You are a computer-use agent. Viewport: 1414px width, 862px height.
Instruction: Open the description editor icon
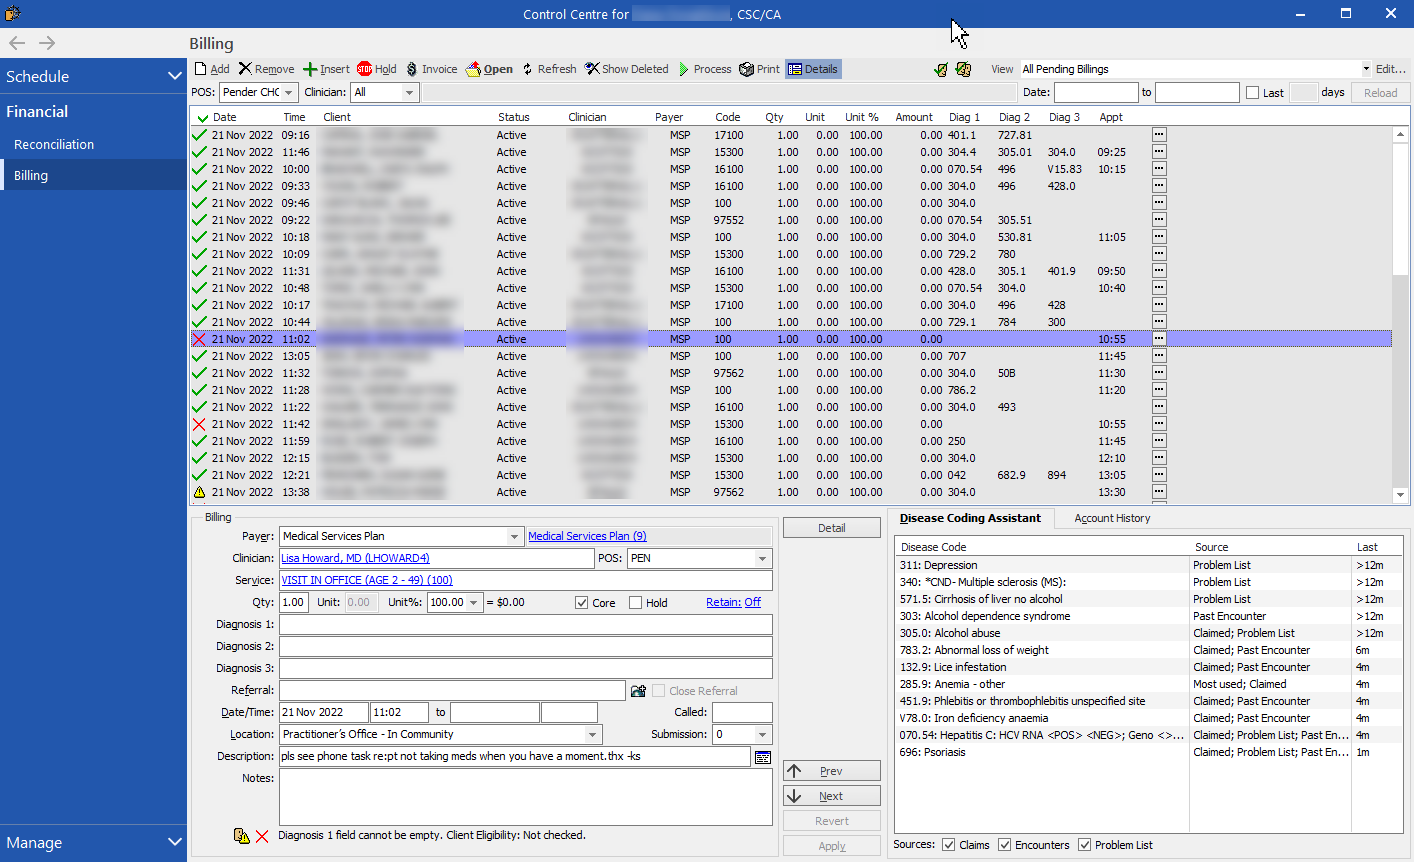point(763,757)
